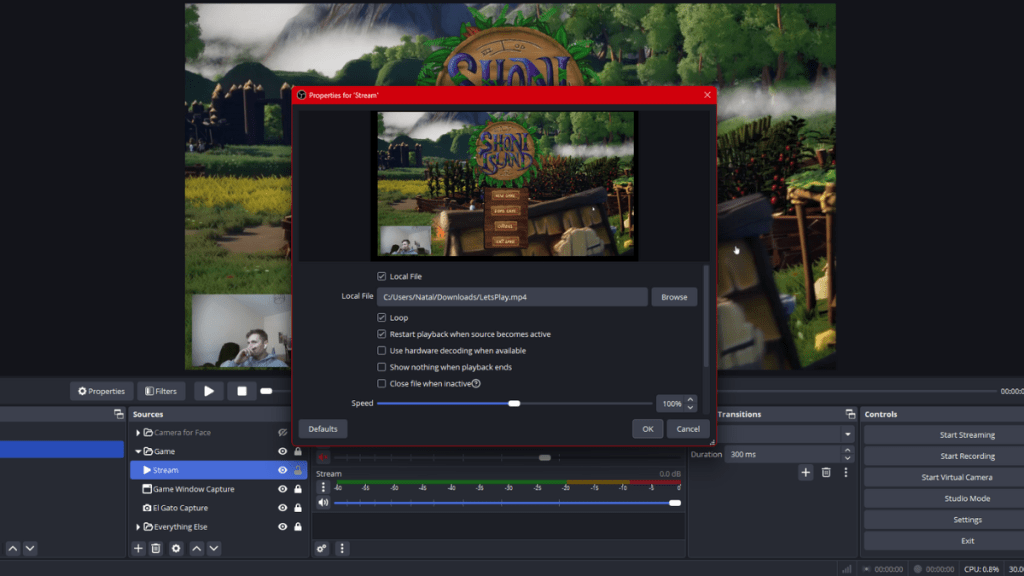Cancel the Properties dialog
Screen dimensions: 1024x576
click(688, 429)
